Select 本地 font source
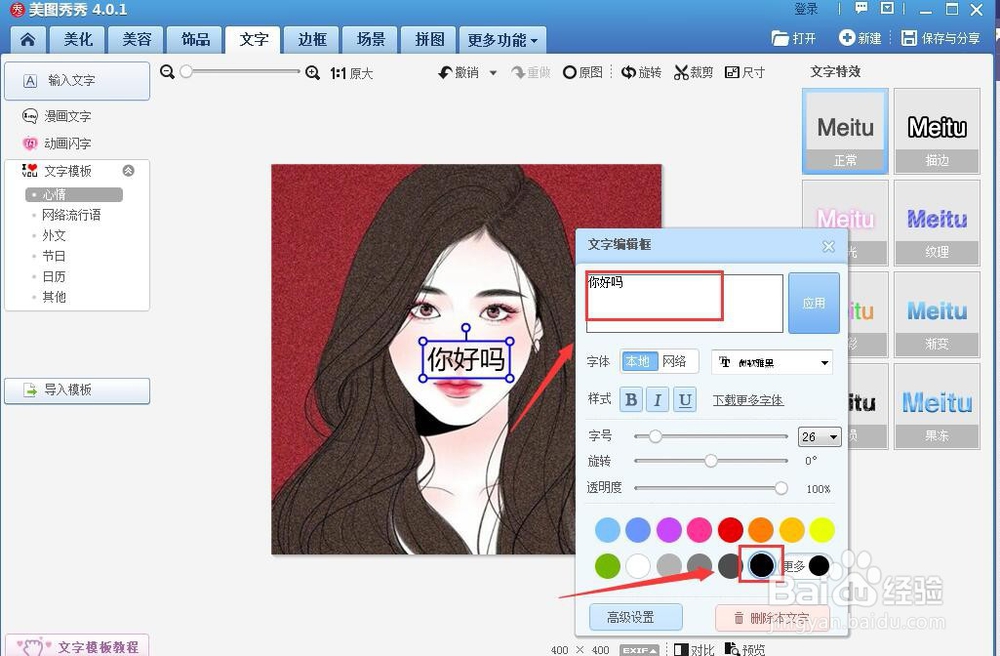 (638, 361)
